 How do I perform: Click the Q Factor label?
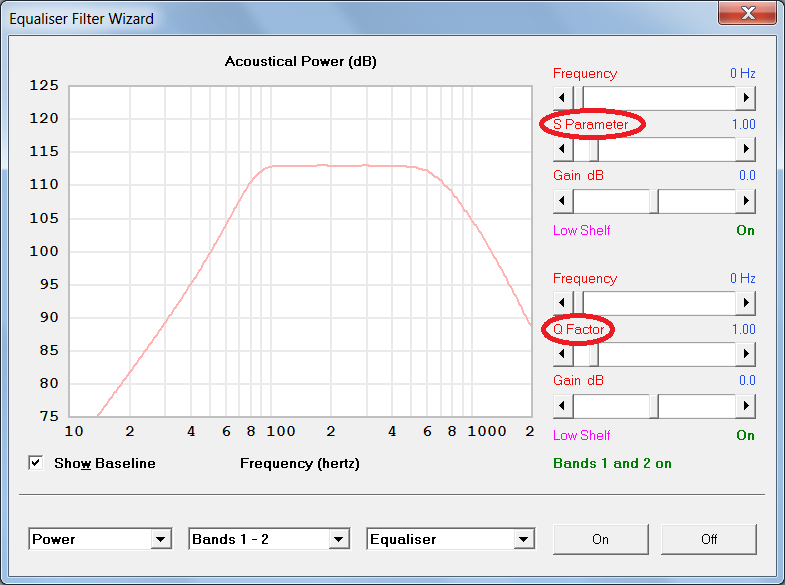pyautogui.click(x=578, y=329)
